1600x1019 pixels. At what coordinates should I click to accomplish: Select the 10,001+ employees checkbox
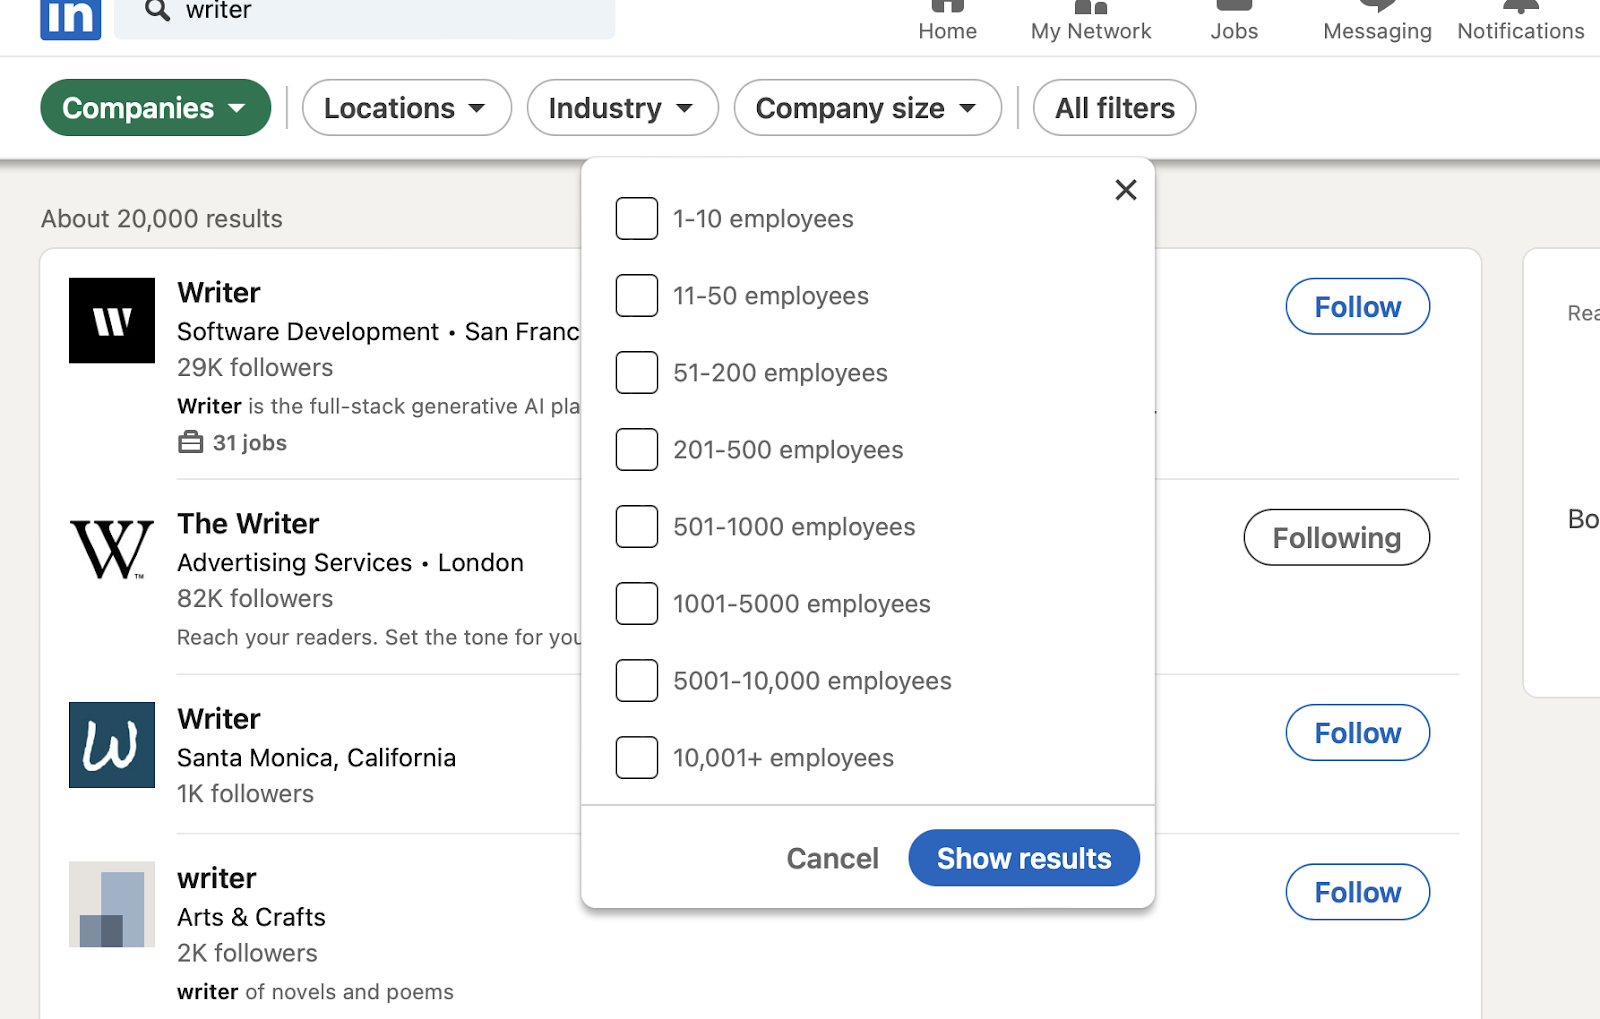(636, 757)
